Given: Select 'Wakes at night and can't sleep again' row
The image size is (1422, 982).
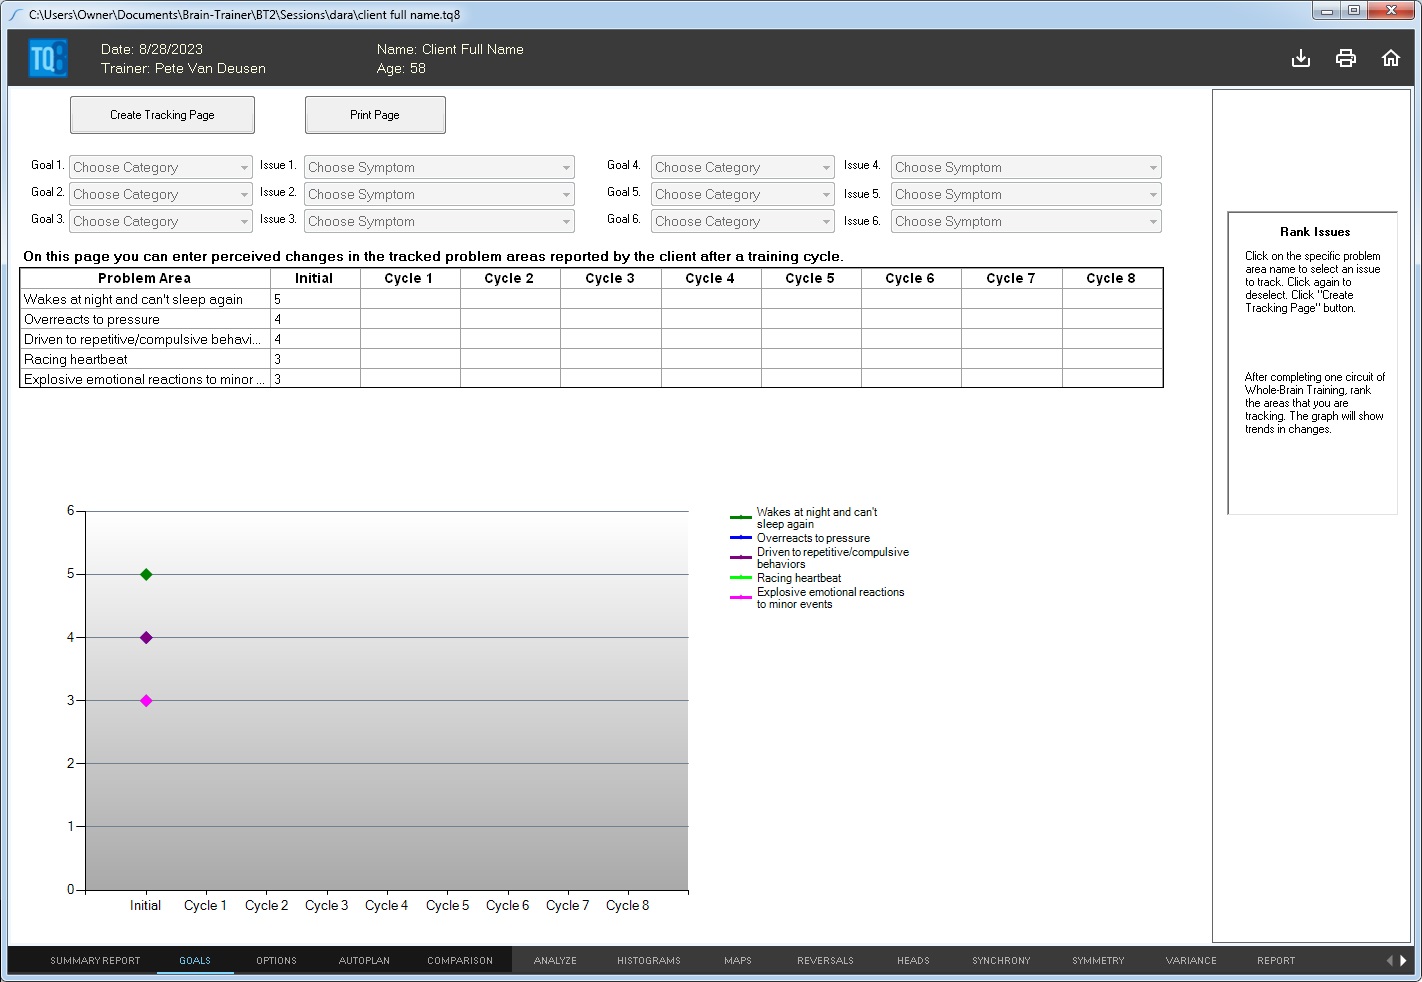Looking at the screenshot, I should 145,299.
